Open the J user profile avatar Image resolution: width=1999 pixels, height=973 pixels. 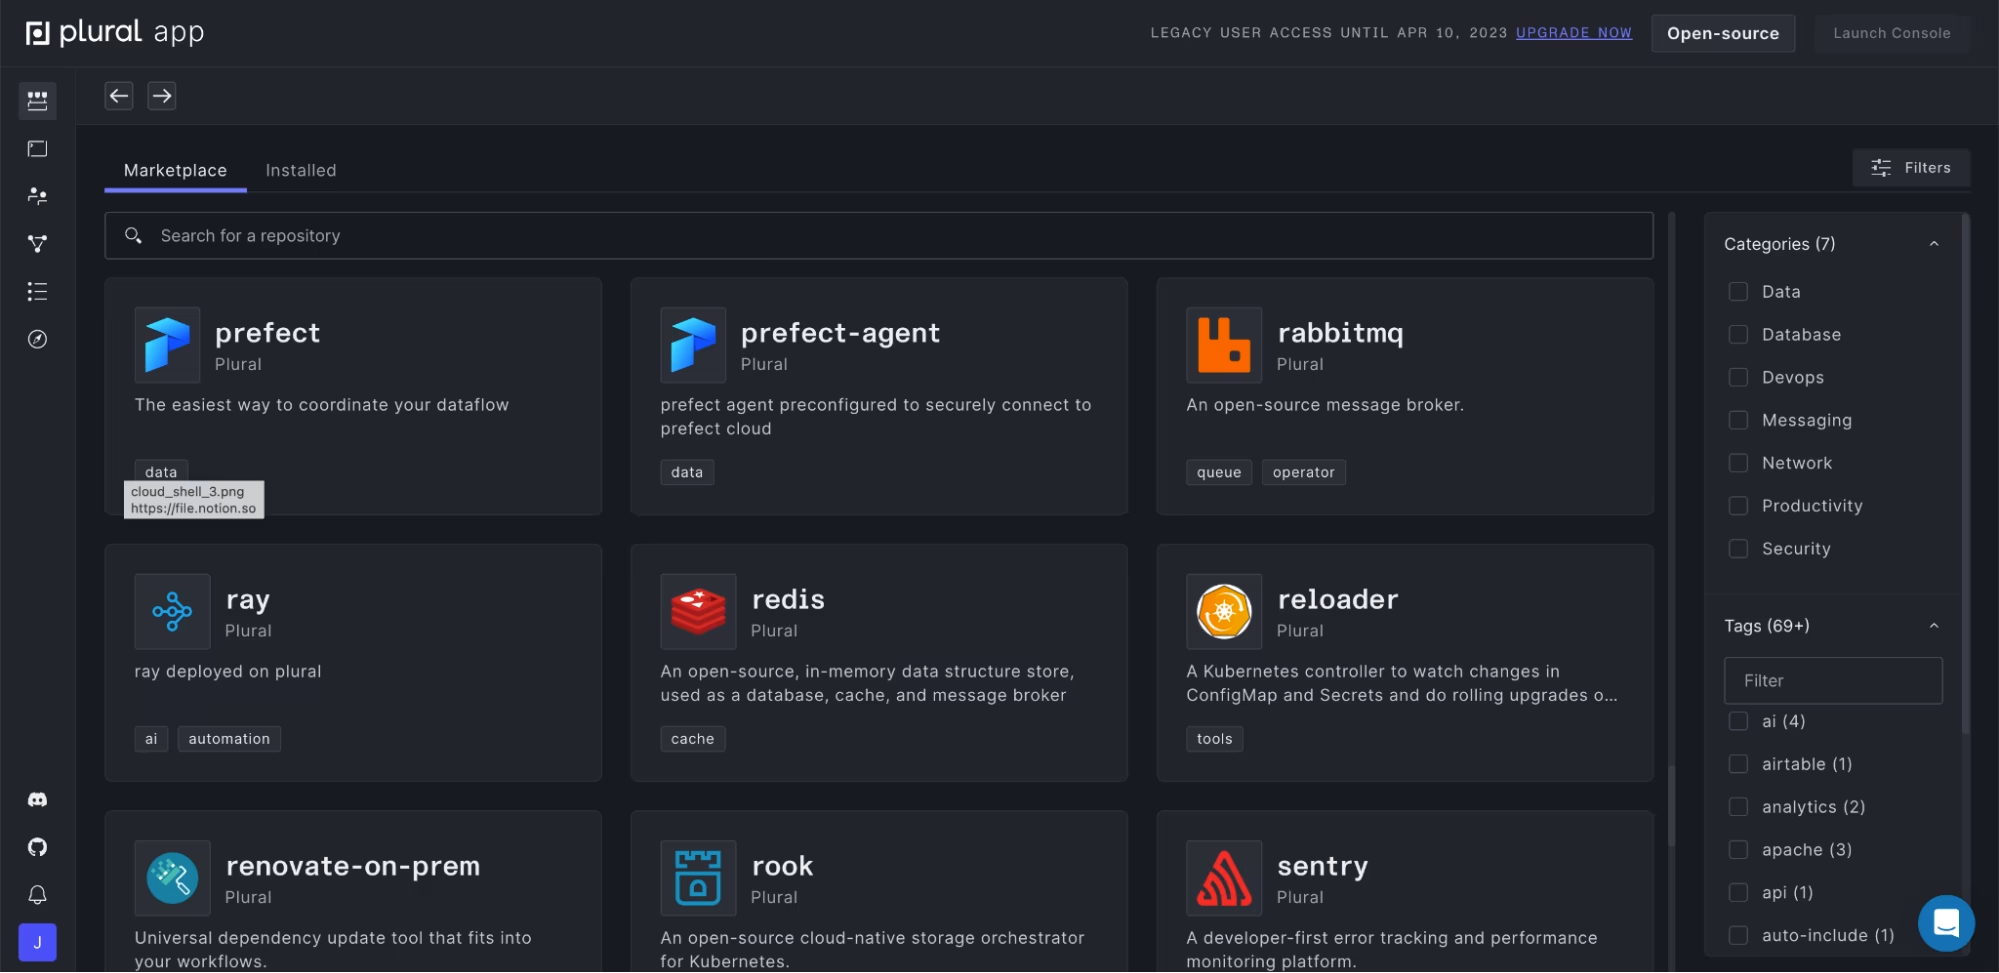pyautogui.click(x=37, y=943)
